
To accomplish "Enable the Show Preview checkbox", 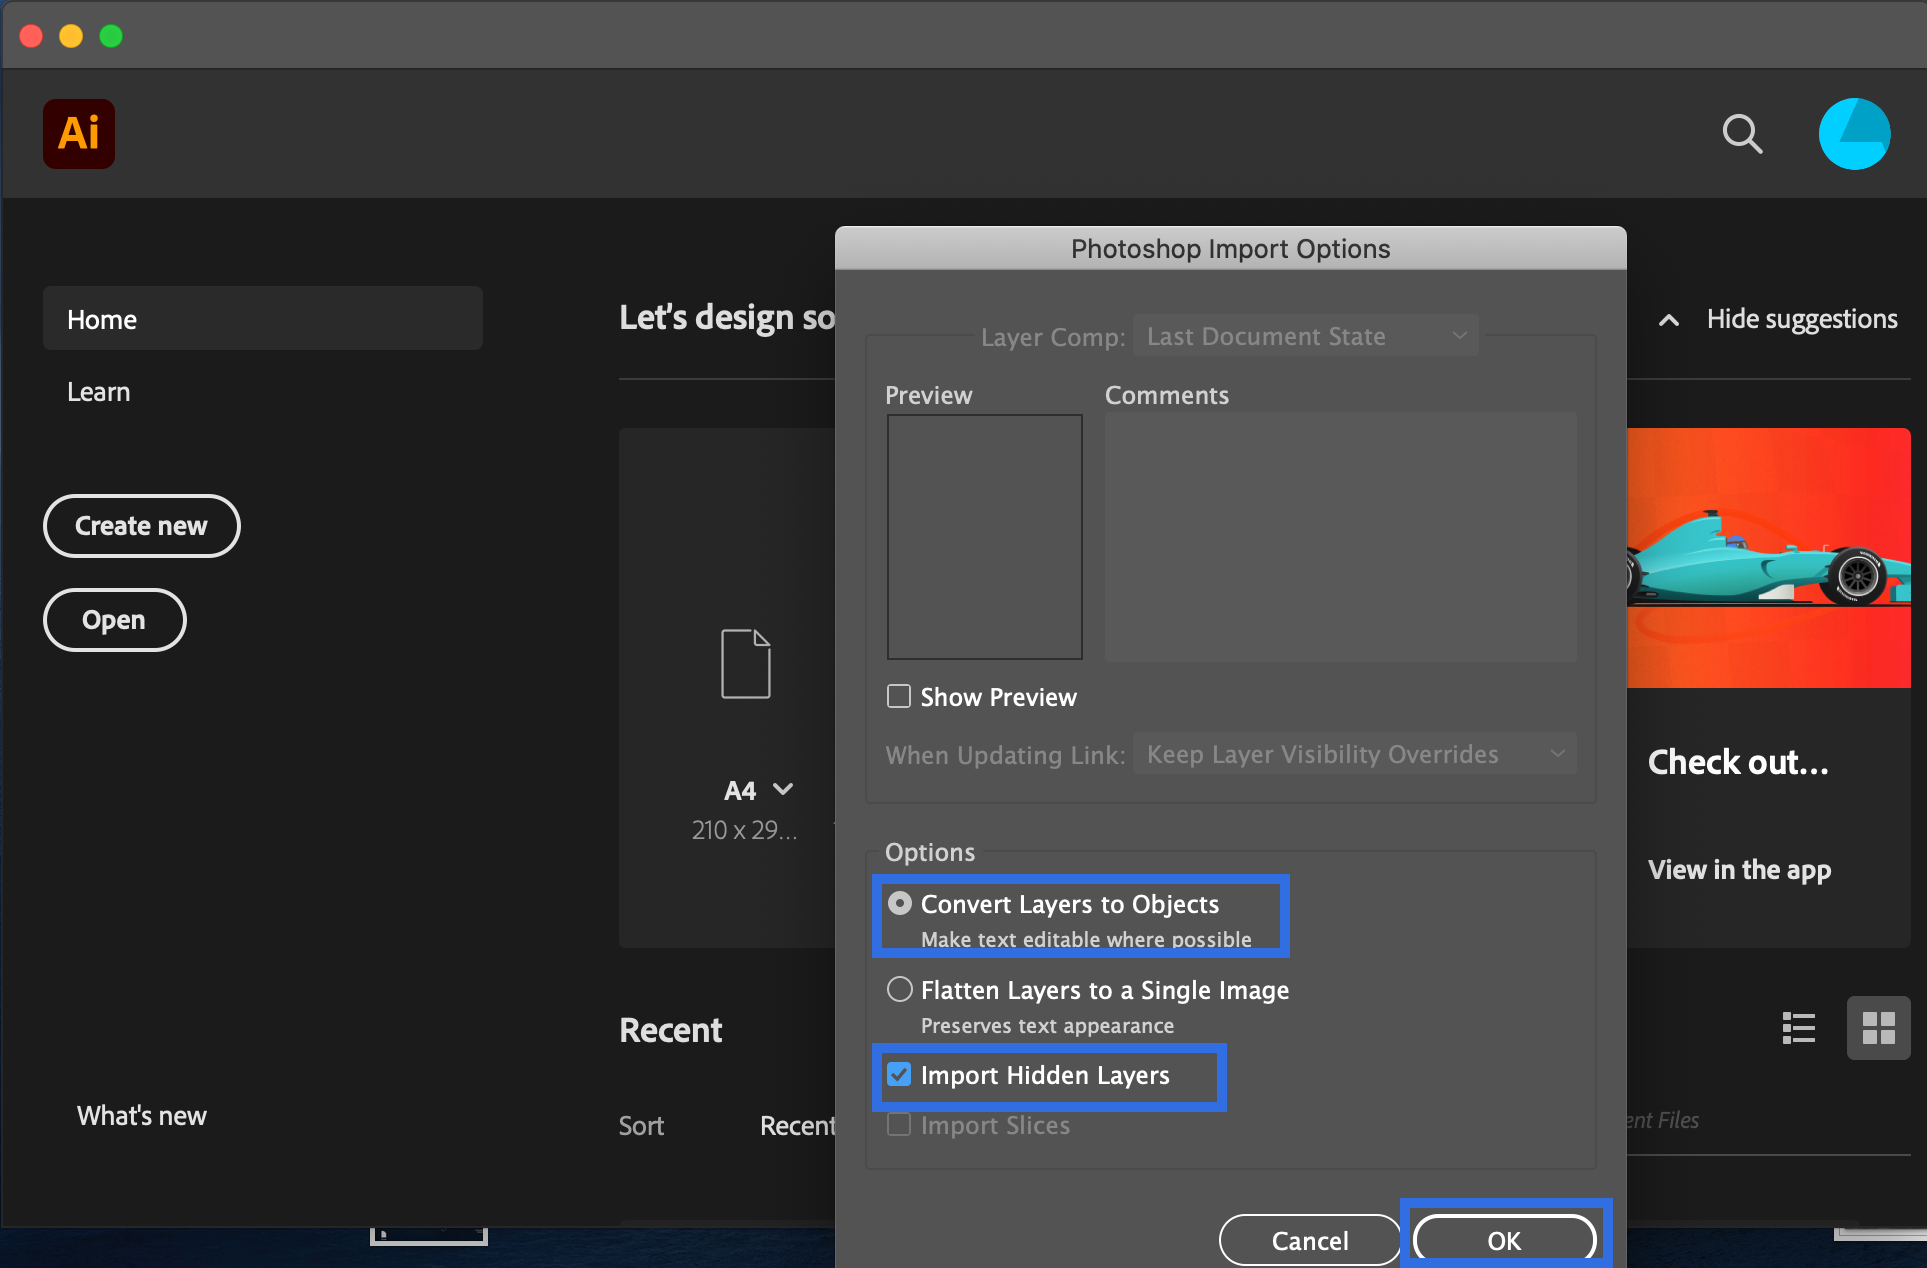I will (x=899, y=696).
